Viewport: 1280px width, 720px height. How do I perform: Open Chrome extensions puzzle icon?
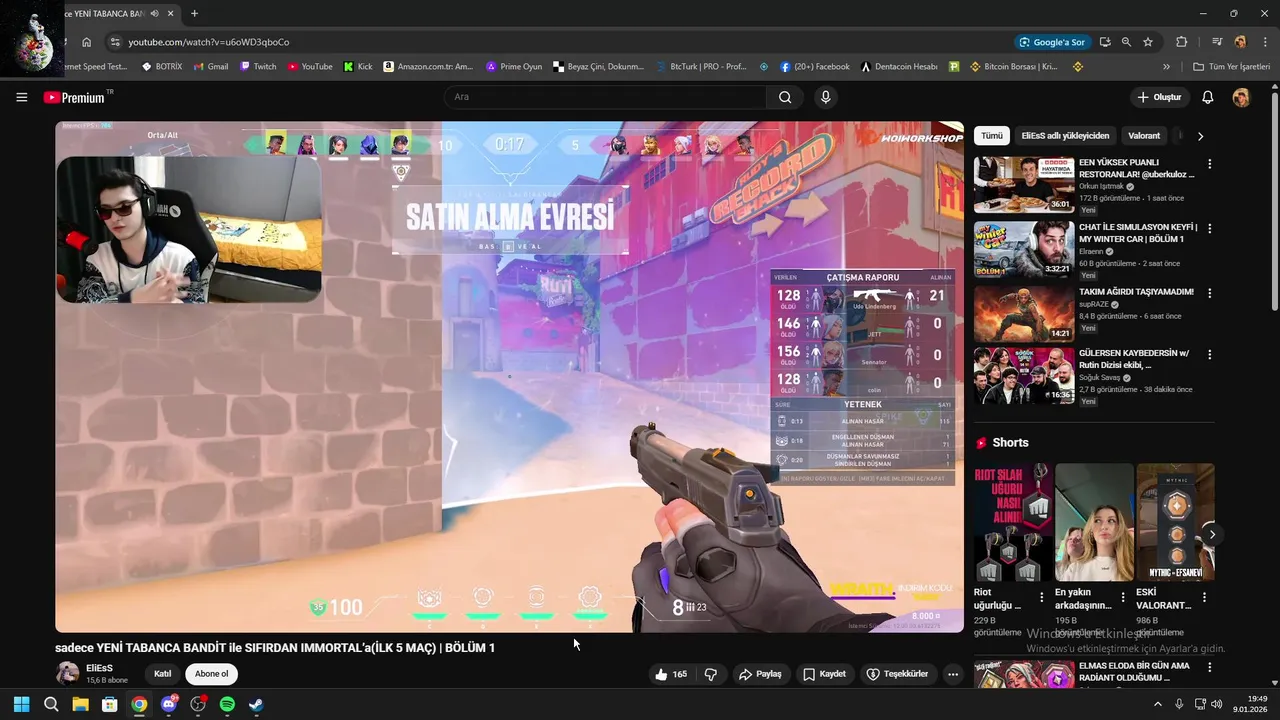click(x=1181, y=42)
